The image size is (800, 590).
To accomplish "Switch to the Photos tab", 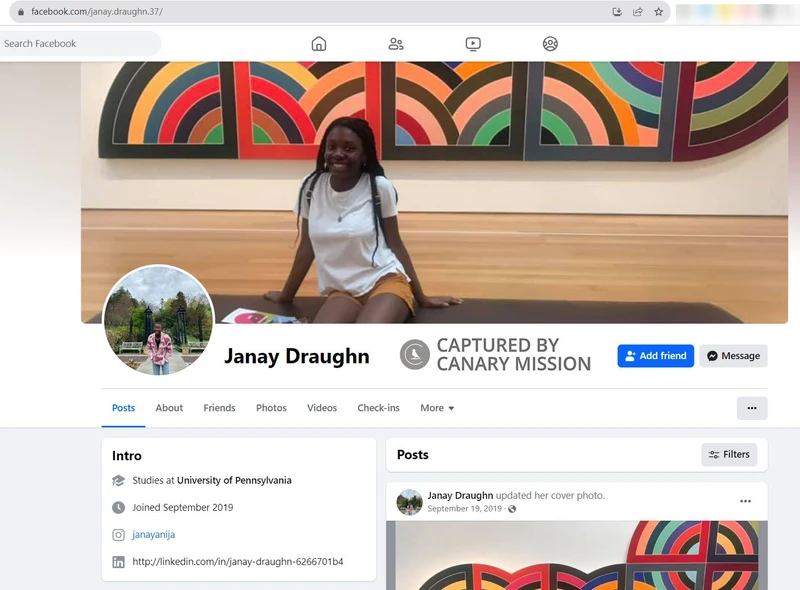I will [271, 408].
